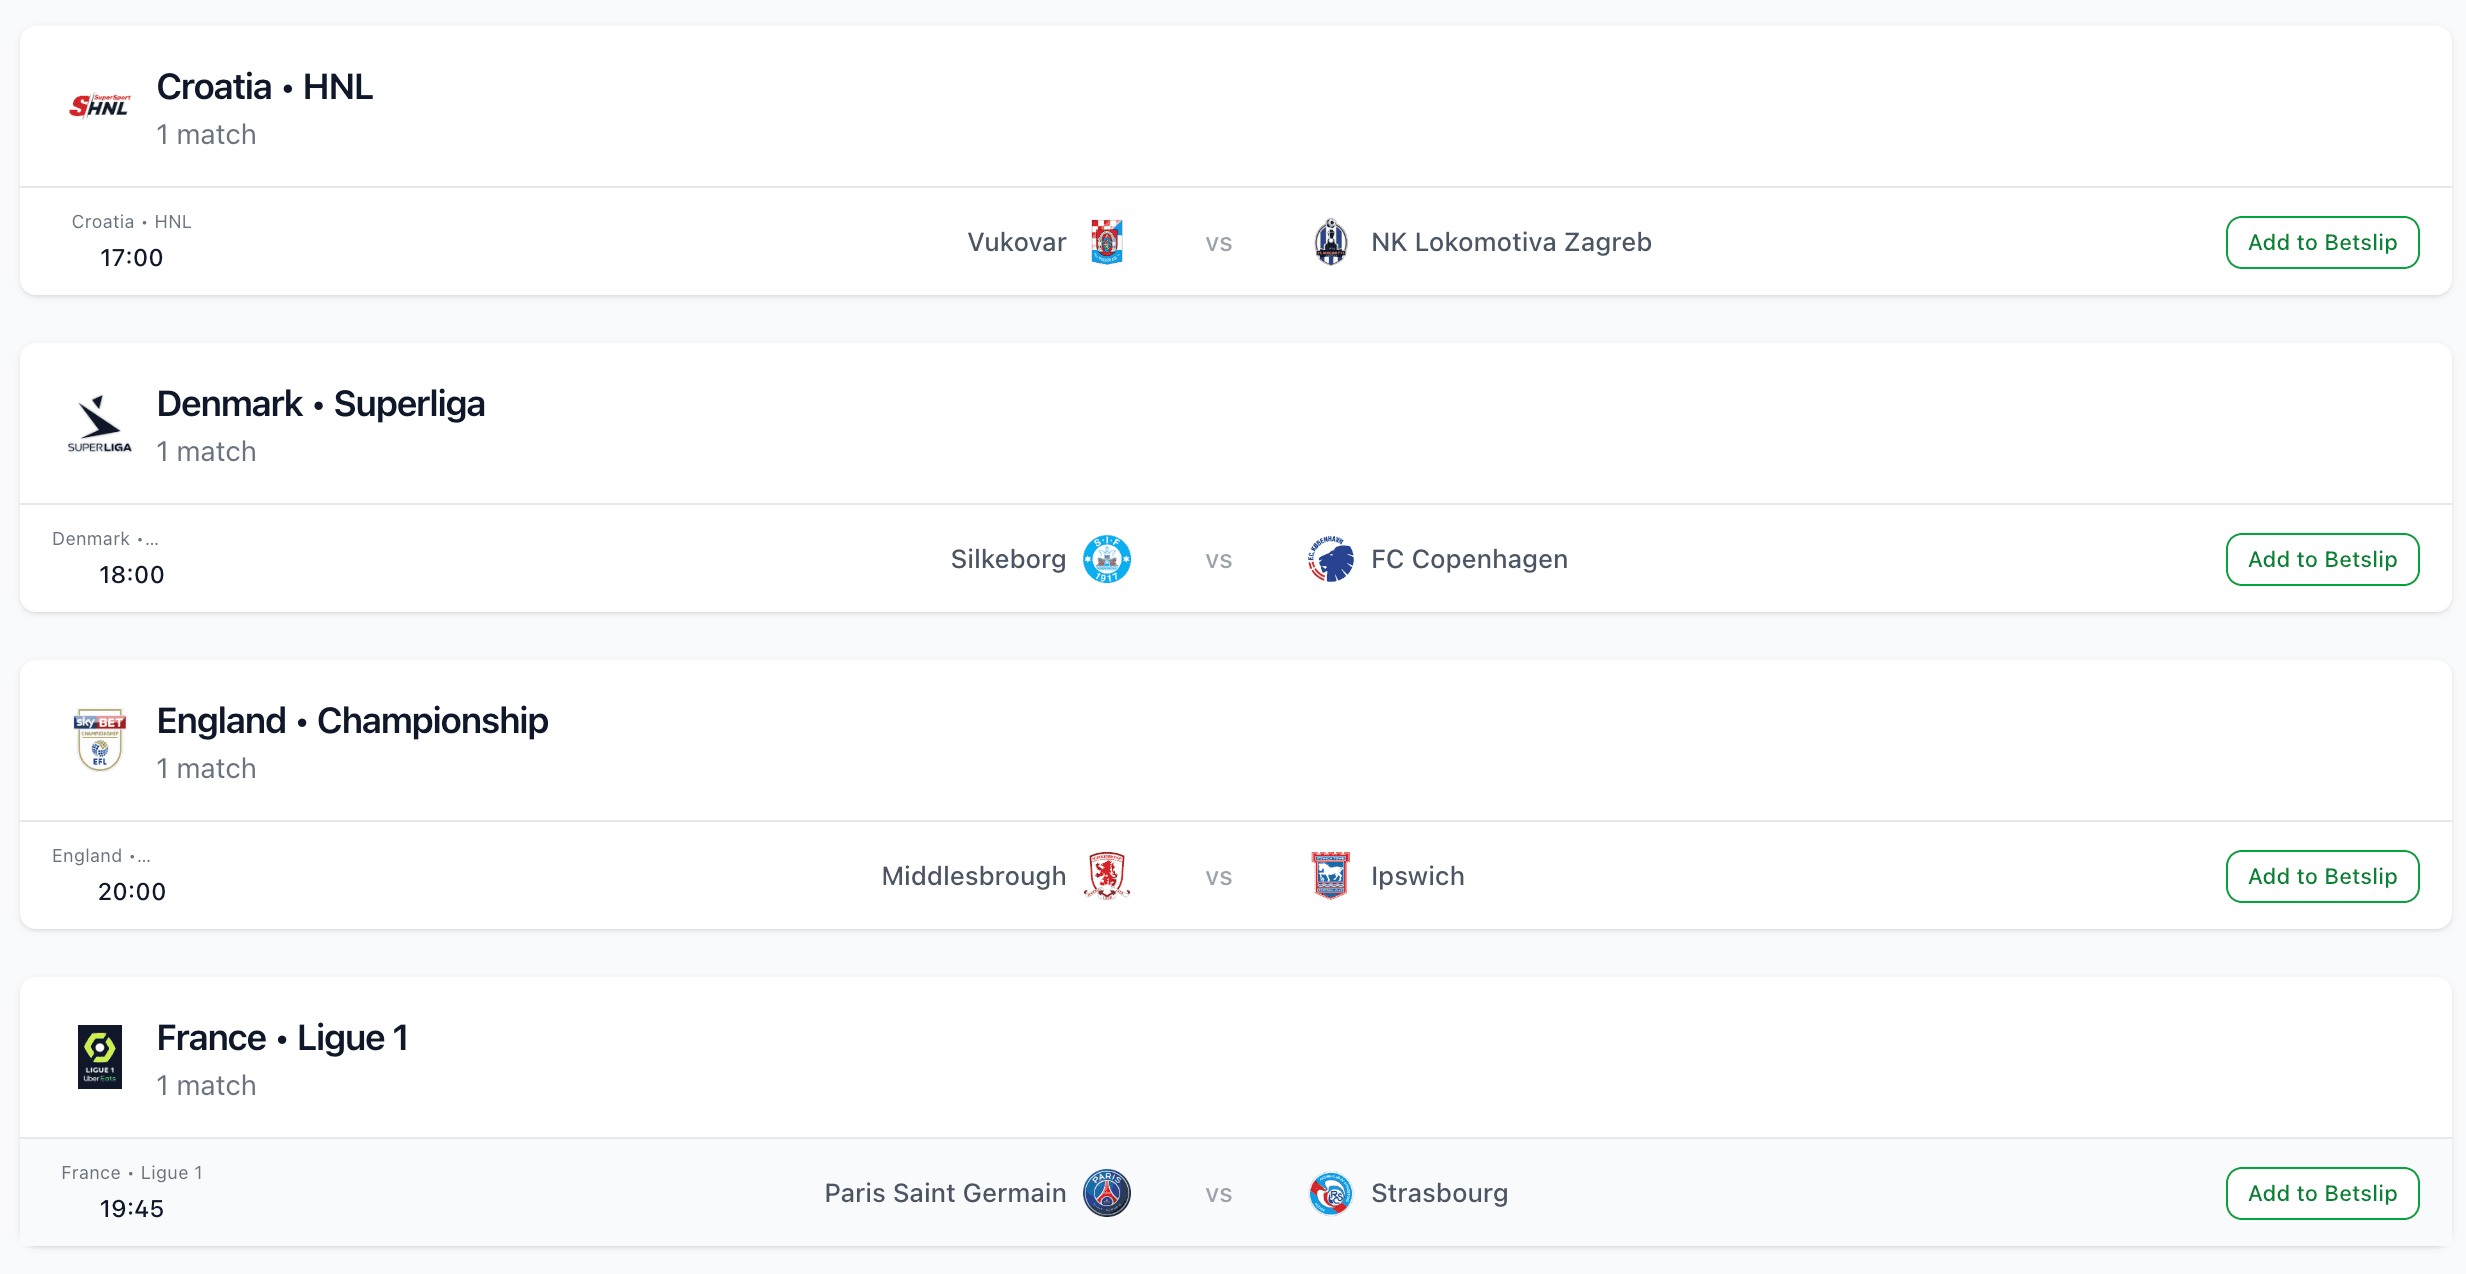
Task: Click the Vukovar club crest
Action: point(1106,242)
